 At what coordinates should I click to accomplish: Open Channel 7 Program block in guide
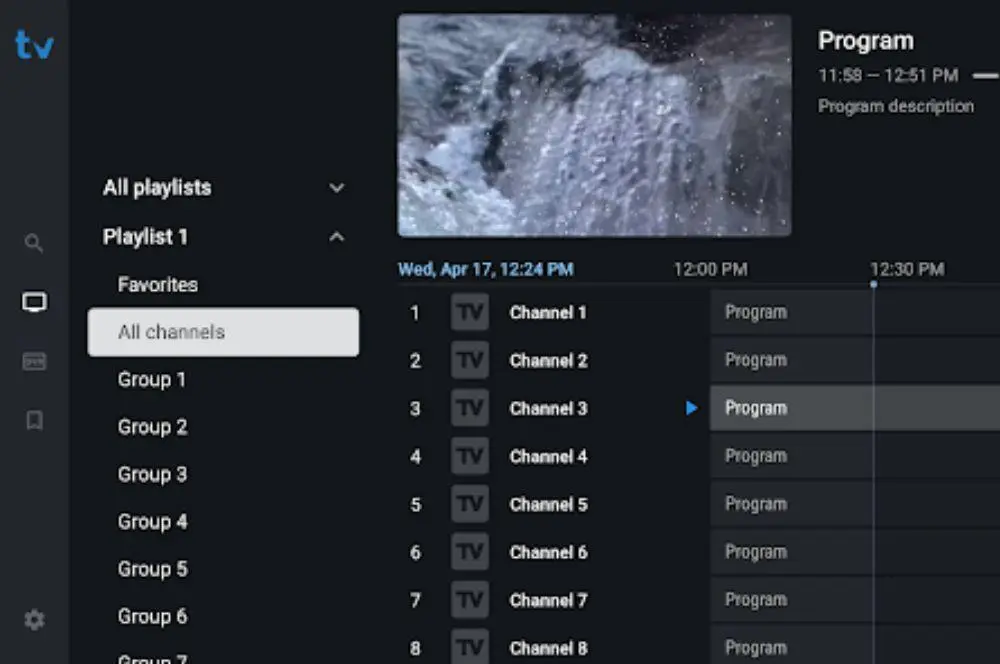855,600
